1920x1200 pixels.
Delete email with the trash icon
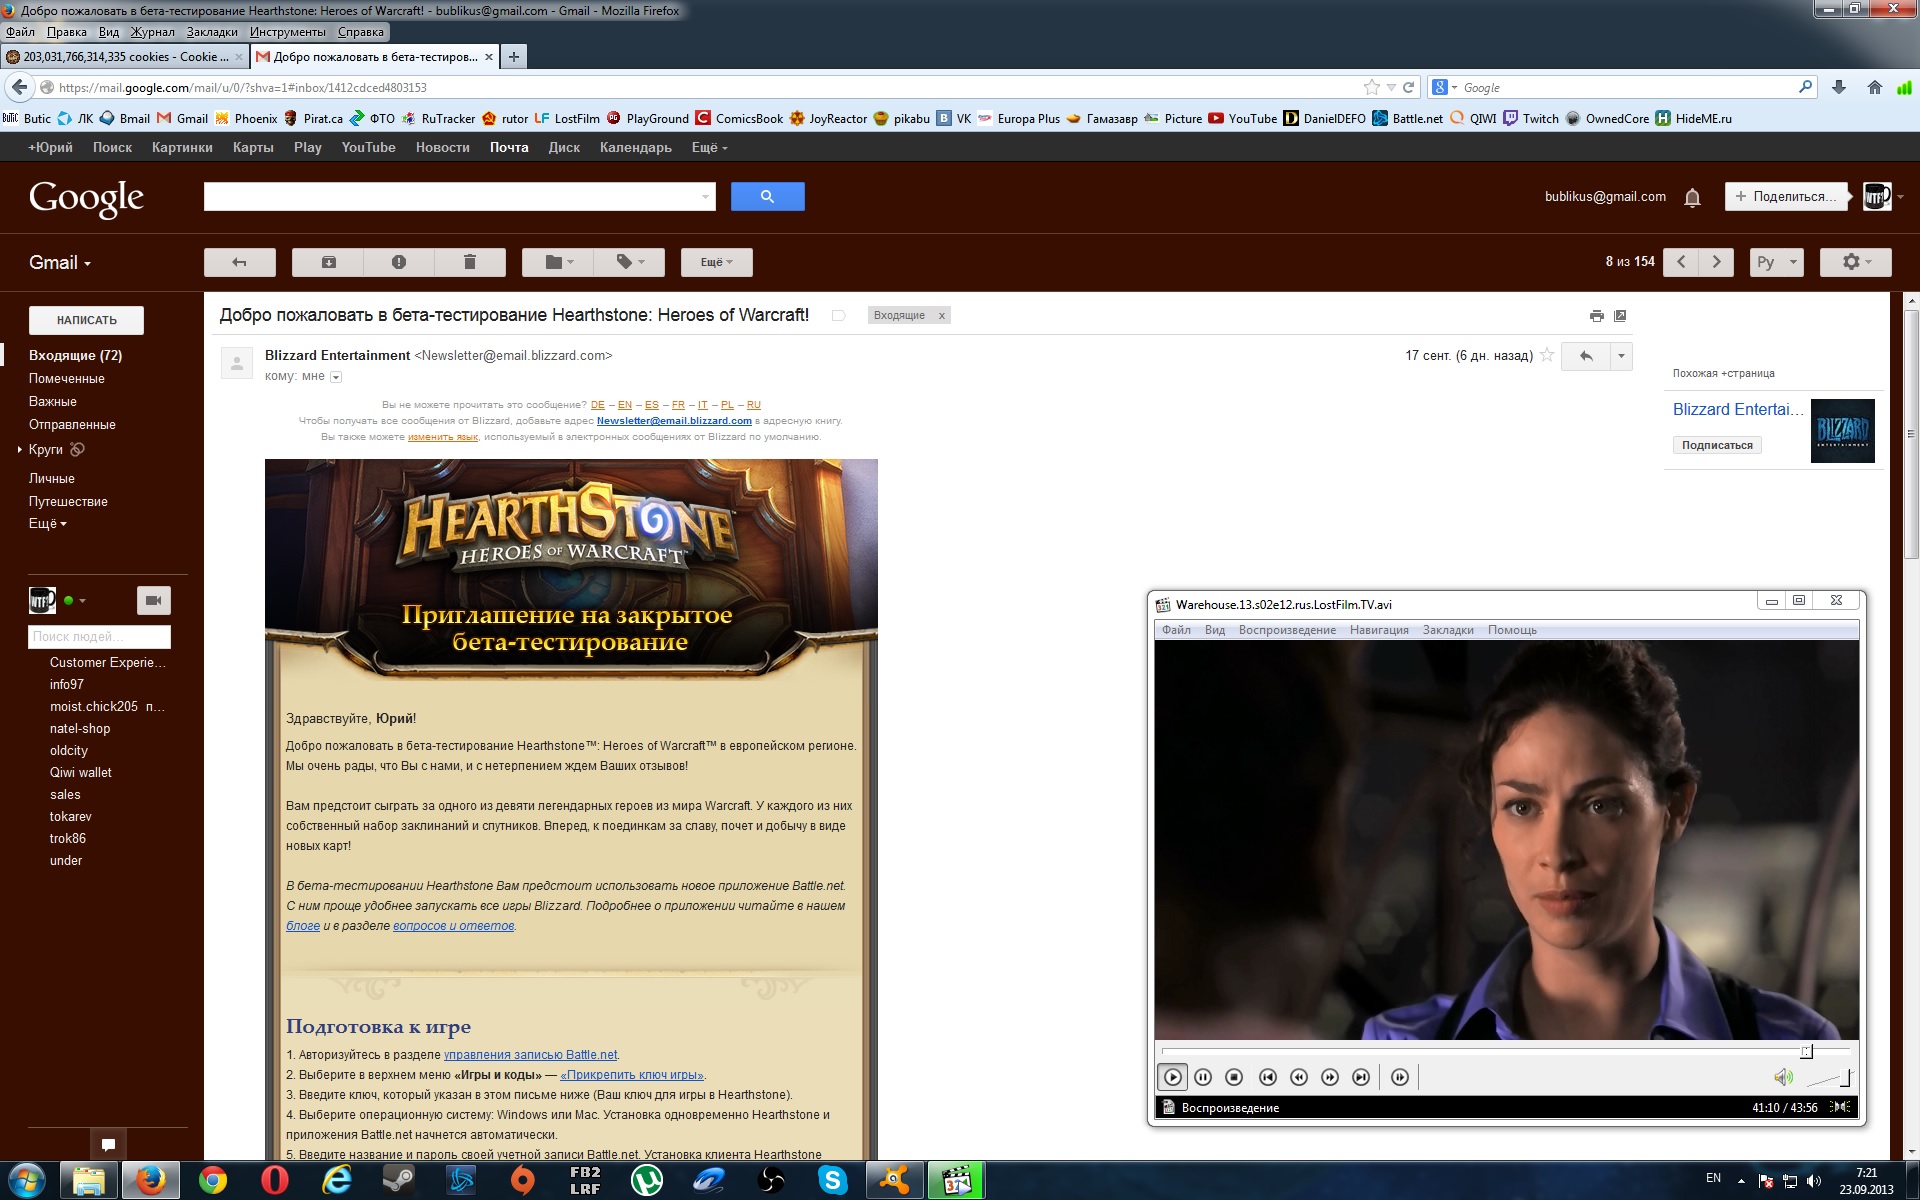click(469, 262)
